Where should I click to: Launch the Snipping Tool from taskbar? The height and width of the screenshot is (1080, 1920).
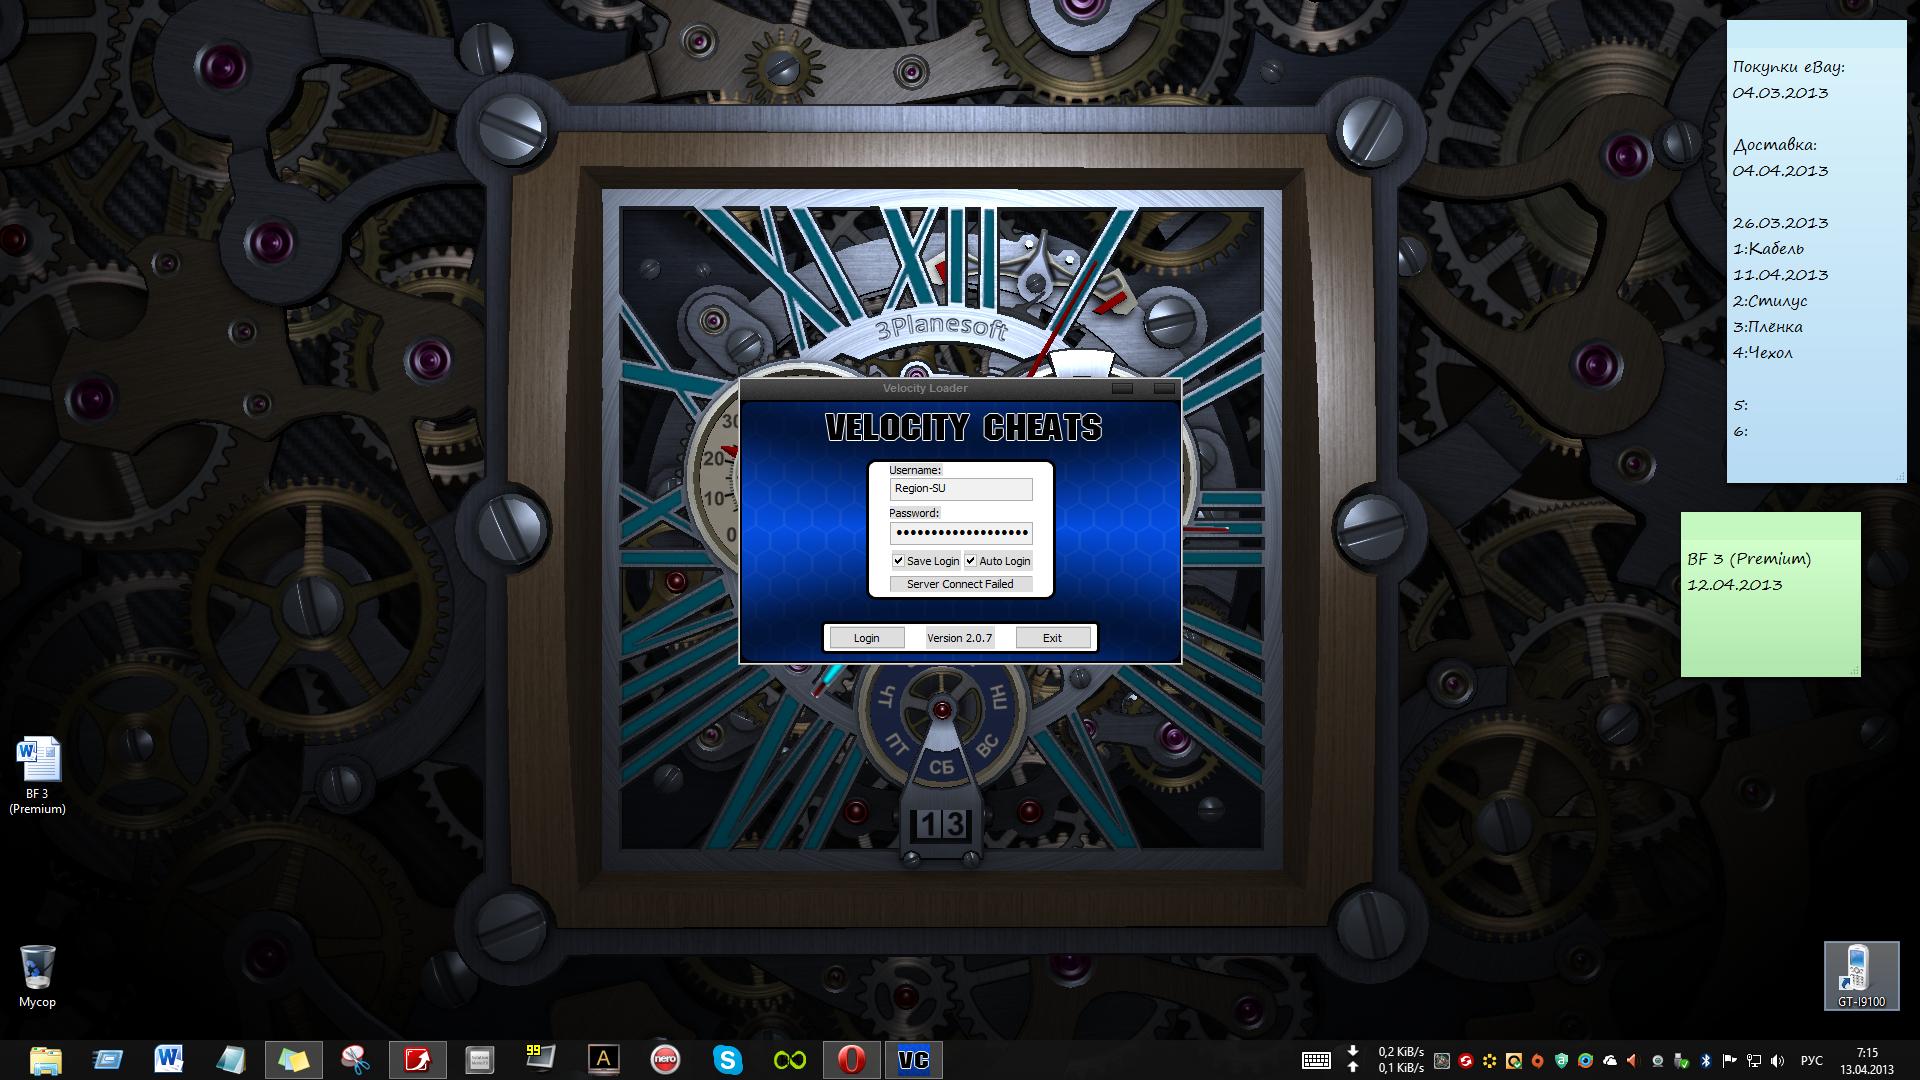(355, 1060)
